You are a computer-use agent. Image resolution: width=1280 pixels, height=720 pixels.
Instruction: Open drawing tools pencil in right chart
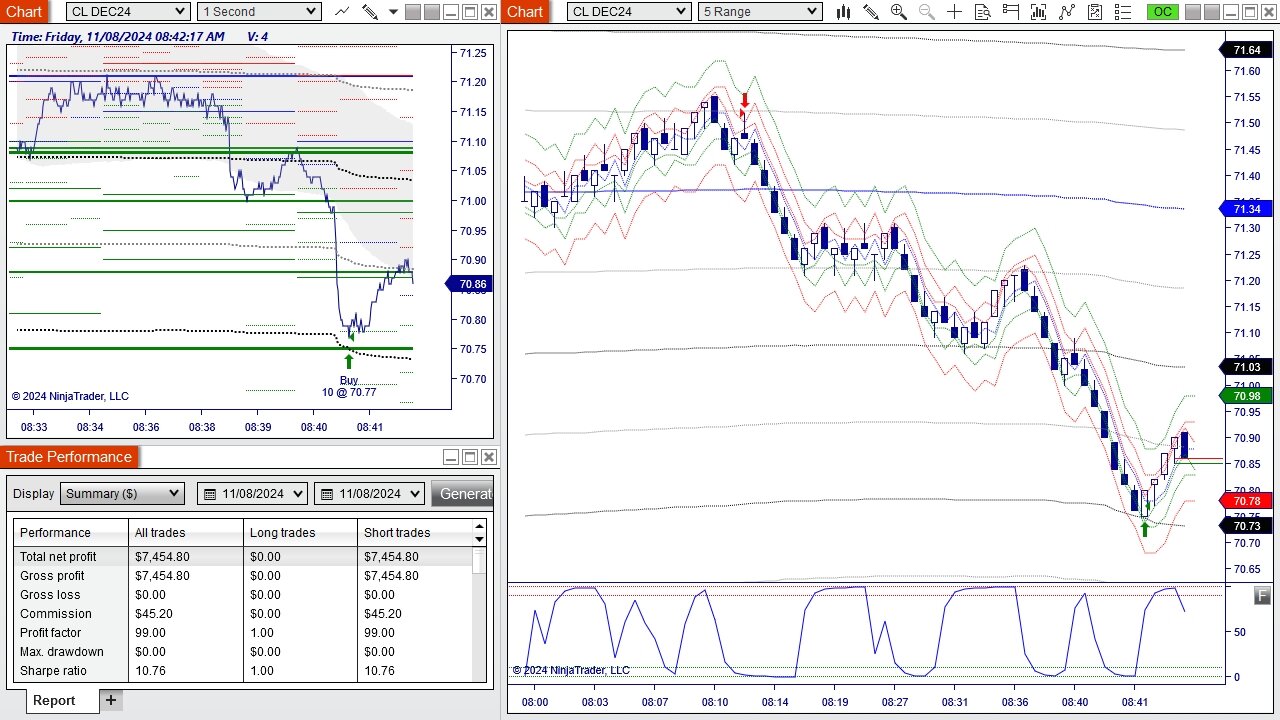tap(871, 12)
